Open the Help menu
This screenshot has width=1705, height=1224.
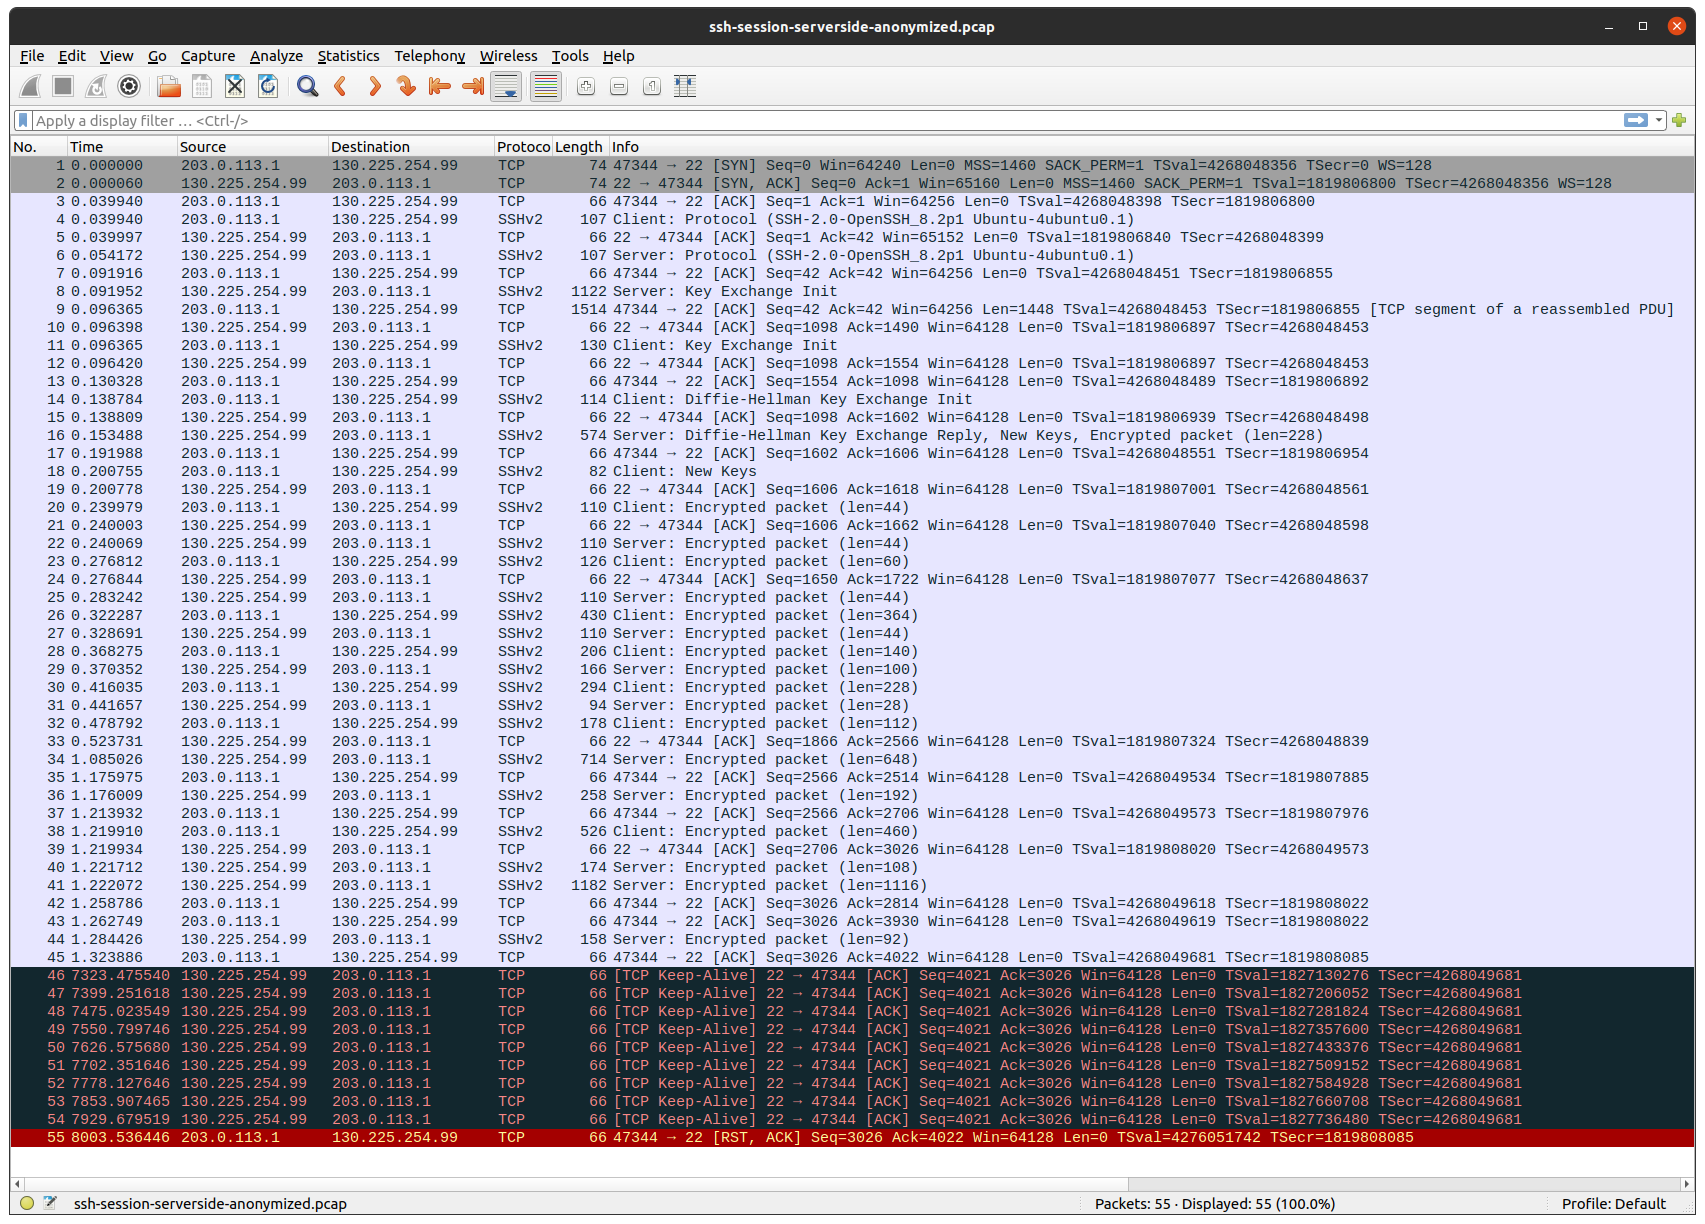tap(618, 56)
